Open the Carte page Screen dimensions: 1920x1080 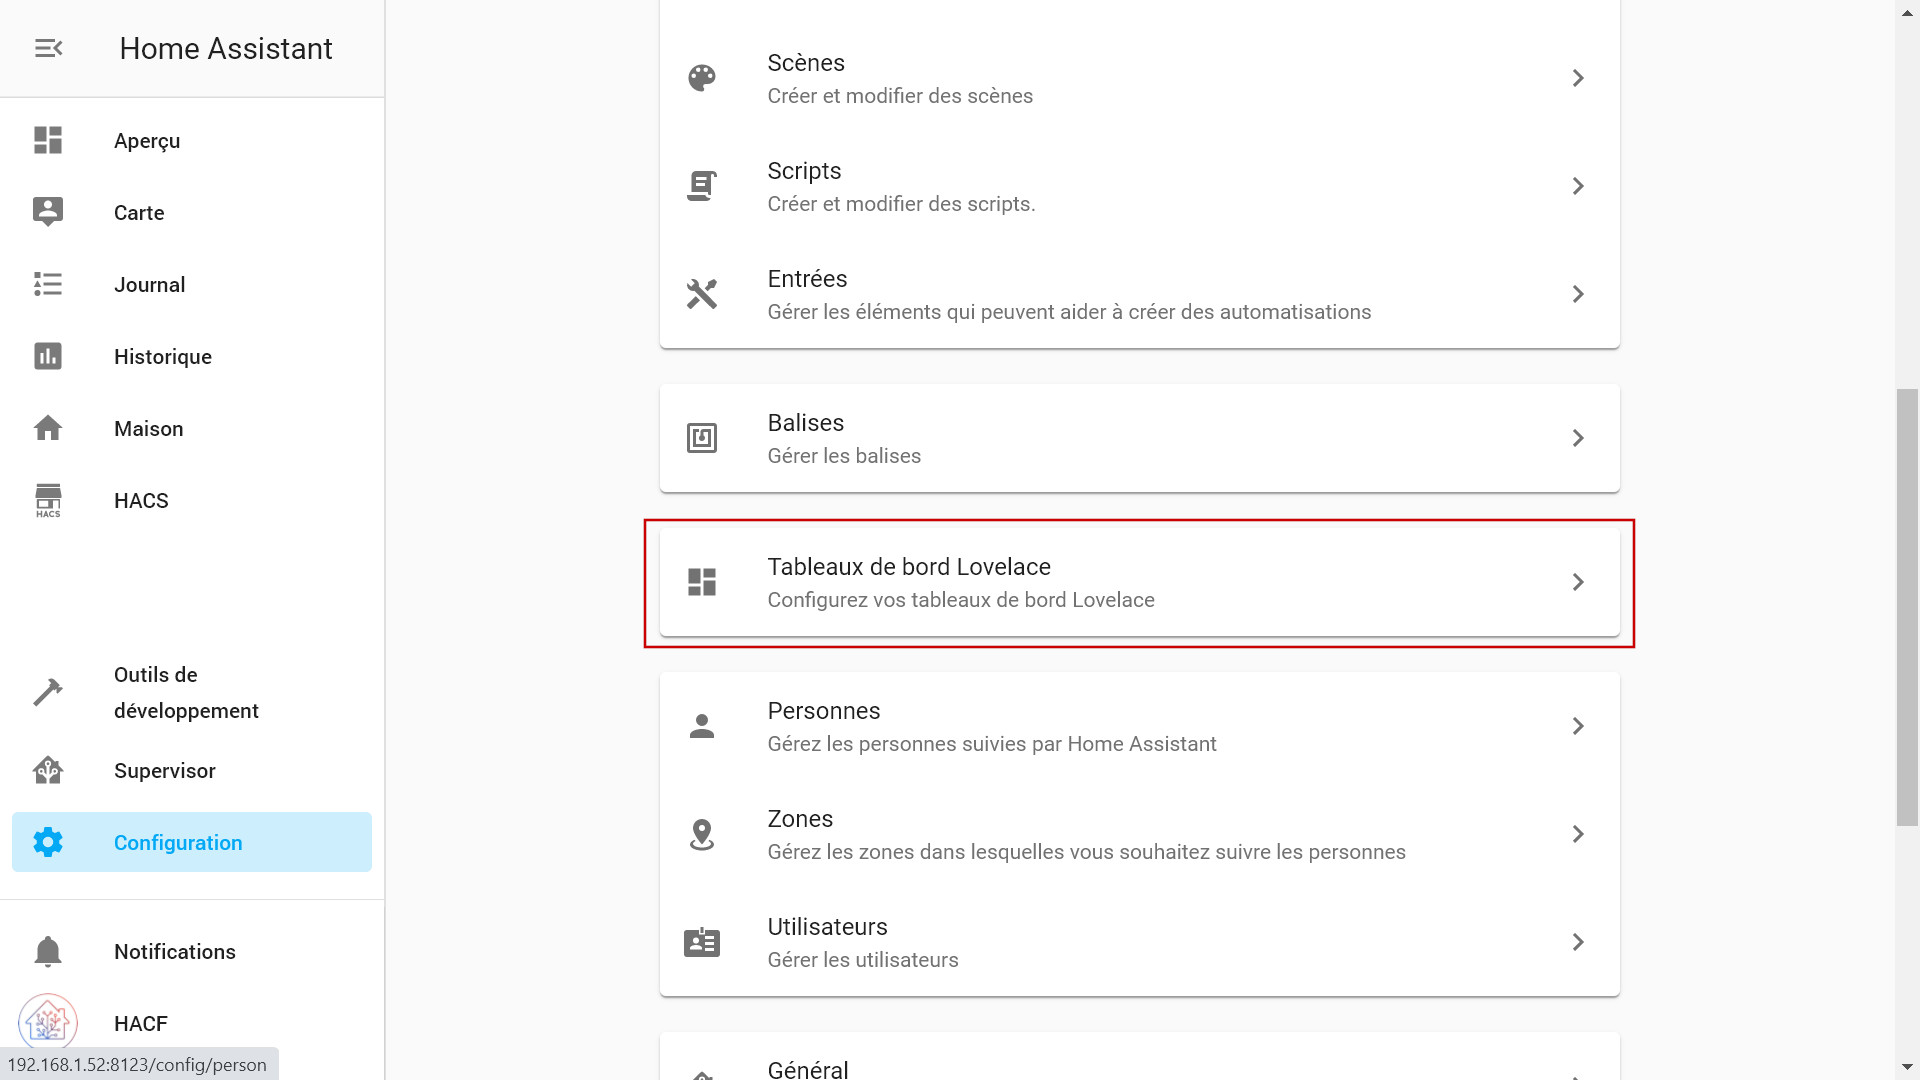point(192,213)
